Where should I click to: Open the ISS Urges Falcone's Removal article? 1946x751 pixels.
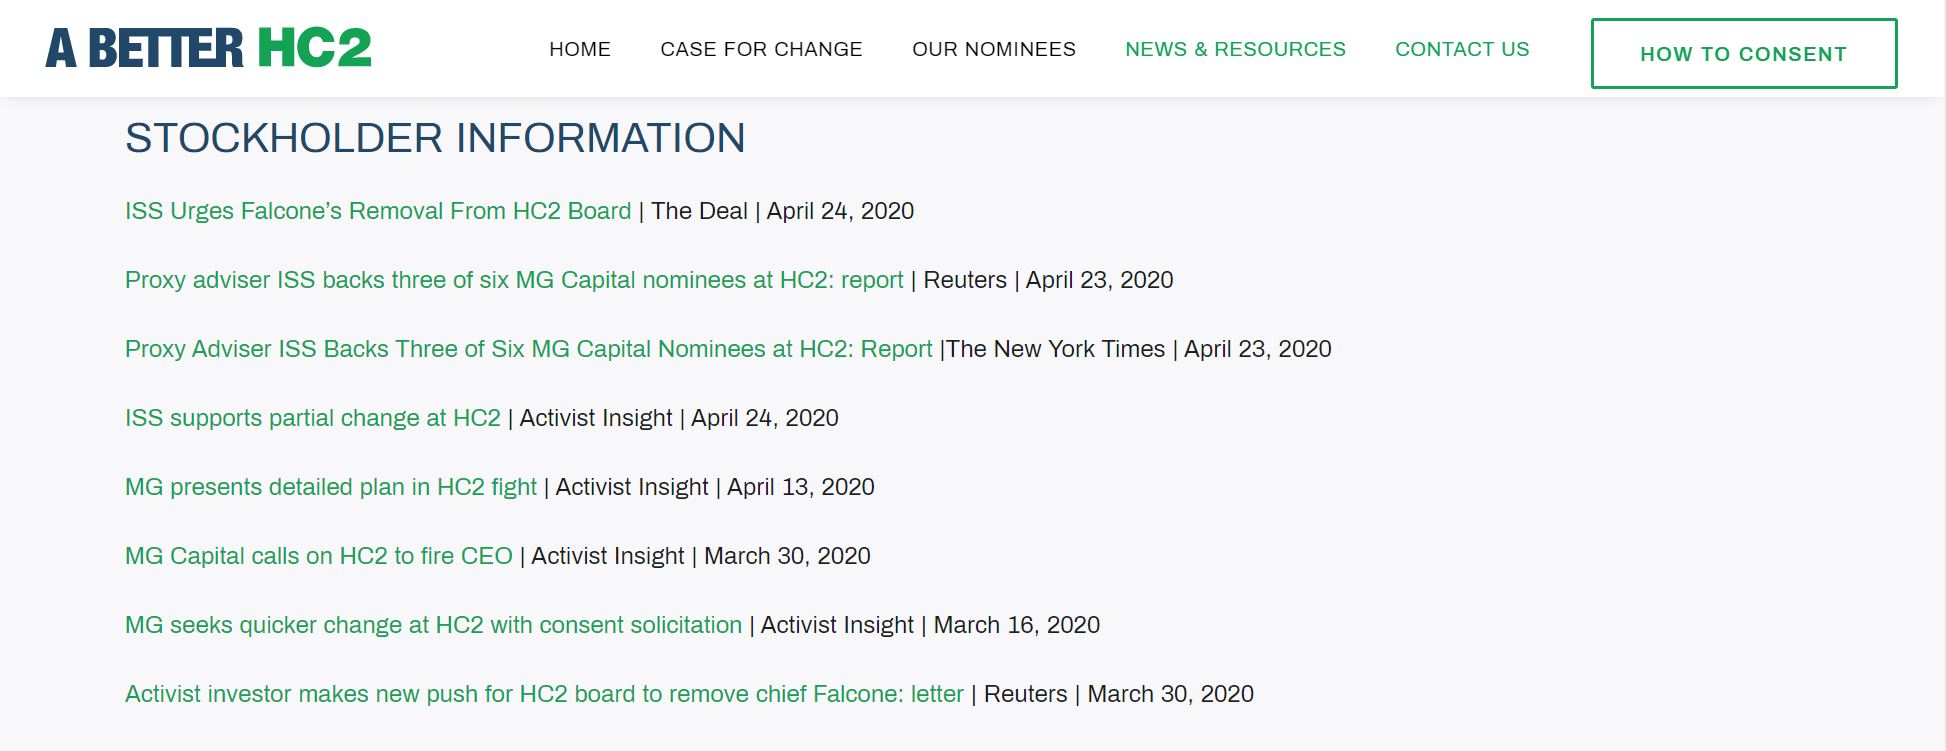click(x=378, y=211)
